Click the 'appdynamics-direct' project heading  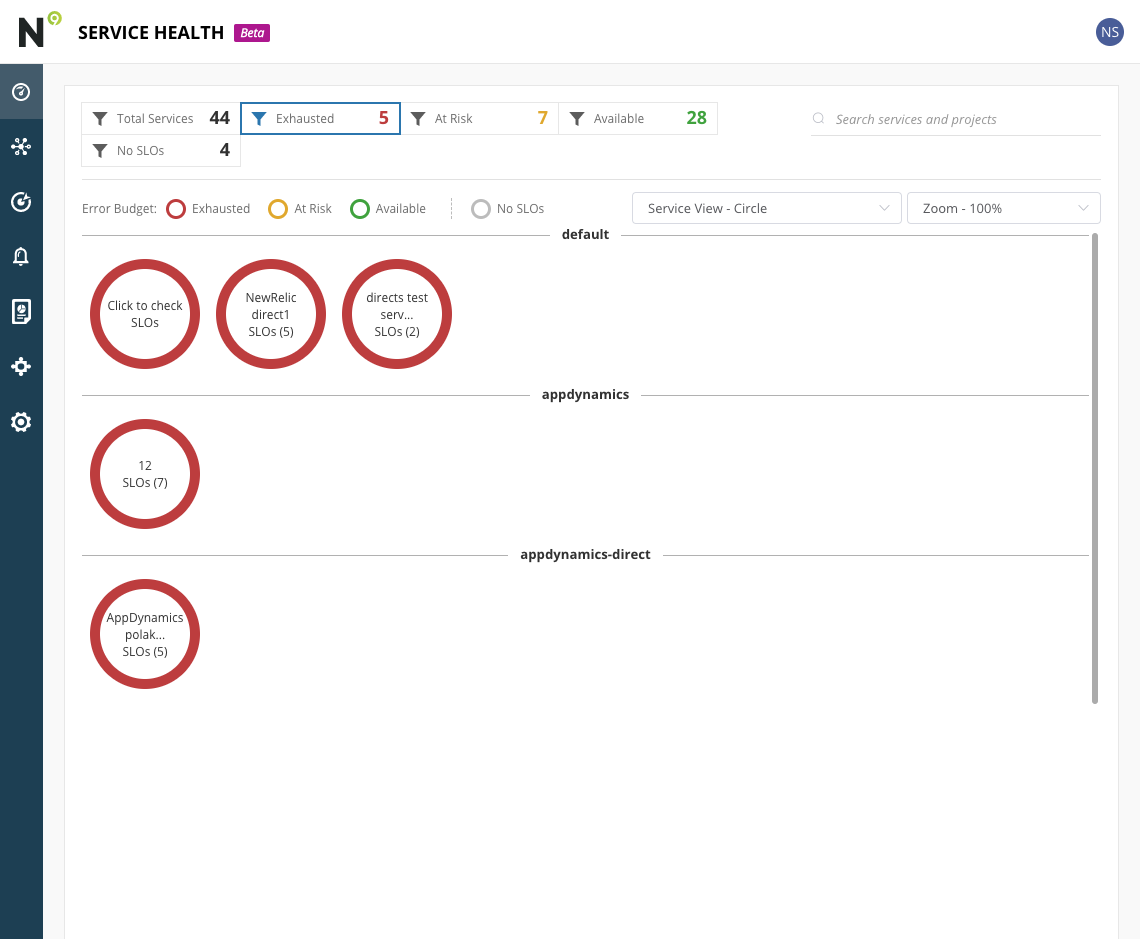[x=585, y=554]
